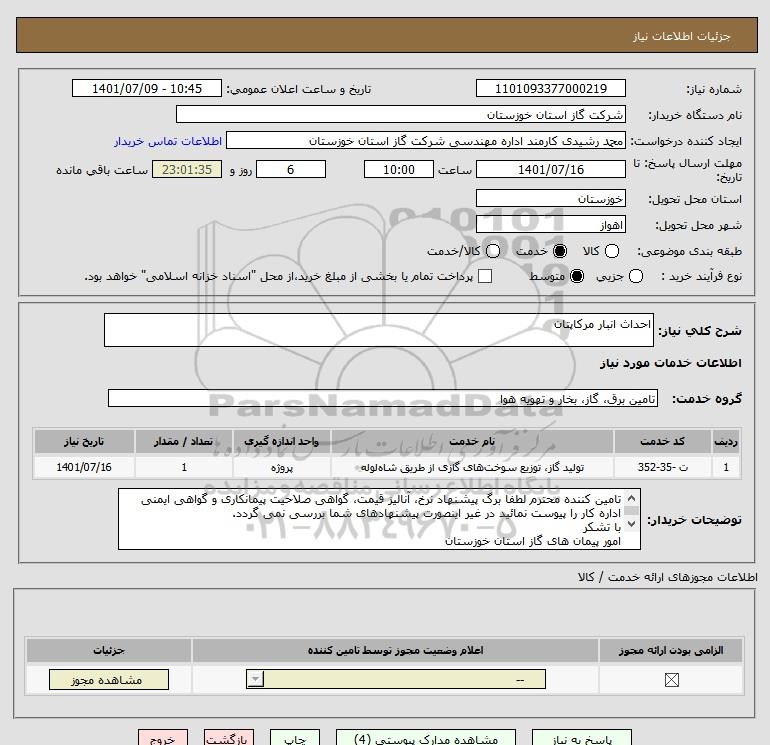770x745 pixels.
Task: Click the remaining days field showing 6
Action: (x=291, y=169)
